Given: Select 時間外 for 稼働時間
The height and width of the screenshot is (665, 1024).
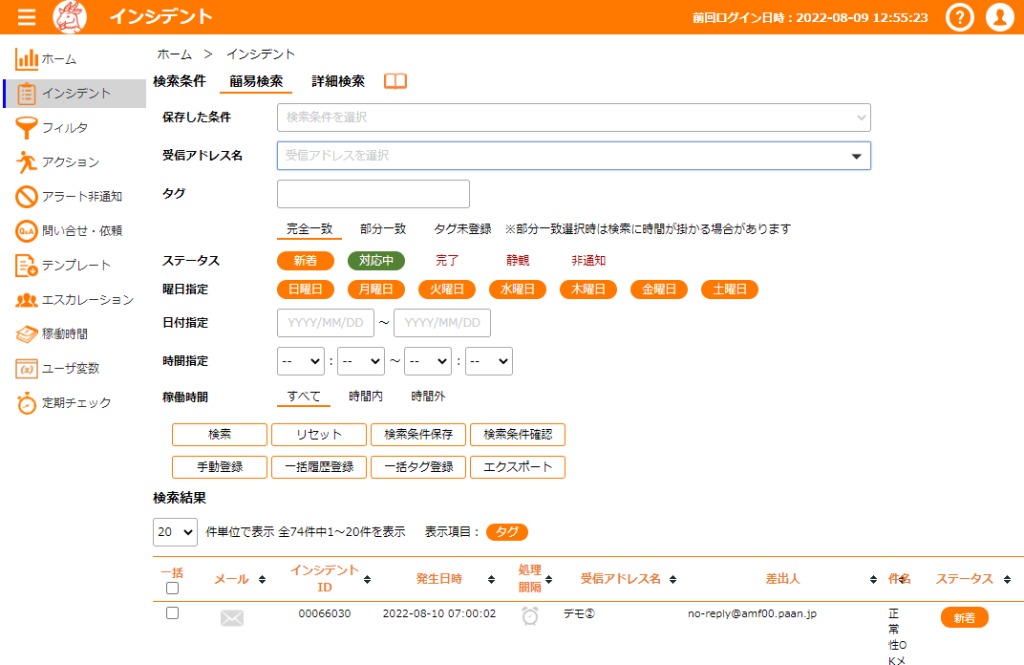Looking at the screenshot, I should [428, 397].
